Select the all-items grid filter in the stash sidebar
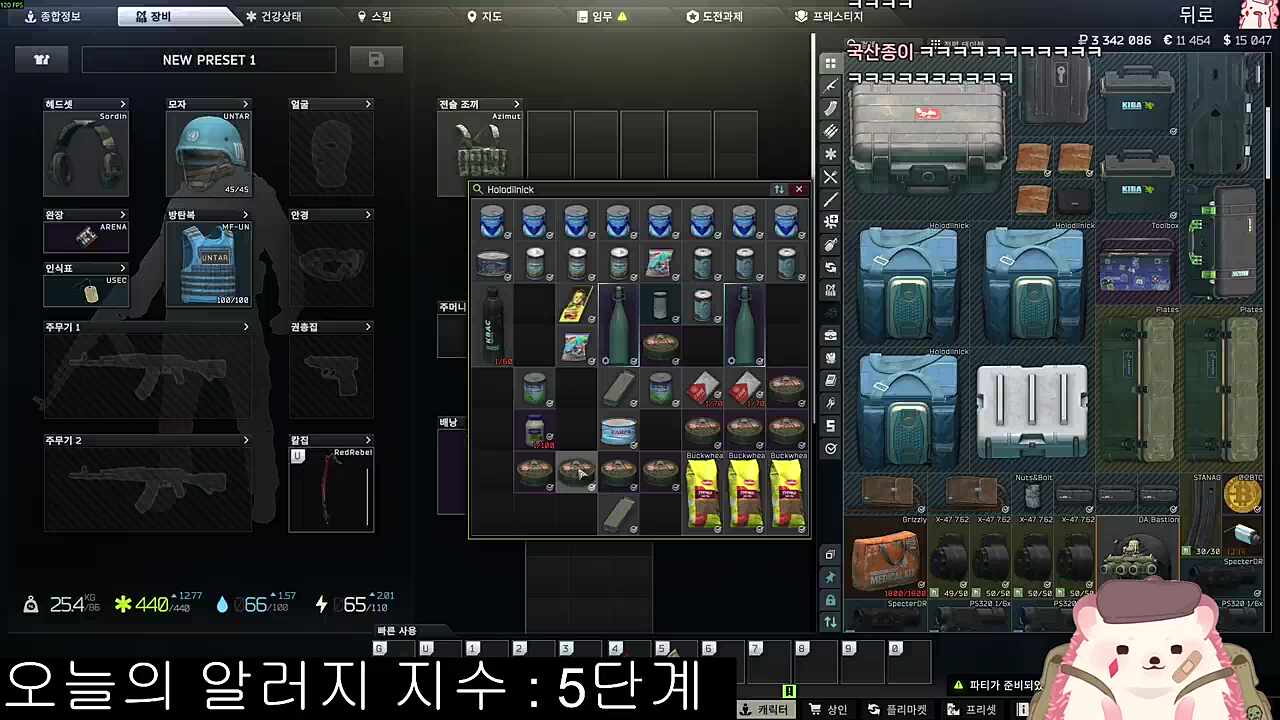 coord(830,63)
